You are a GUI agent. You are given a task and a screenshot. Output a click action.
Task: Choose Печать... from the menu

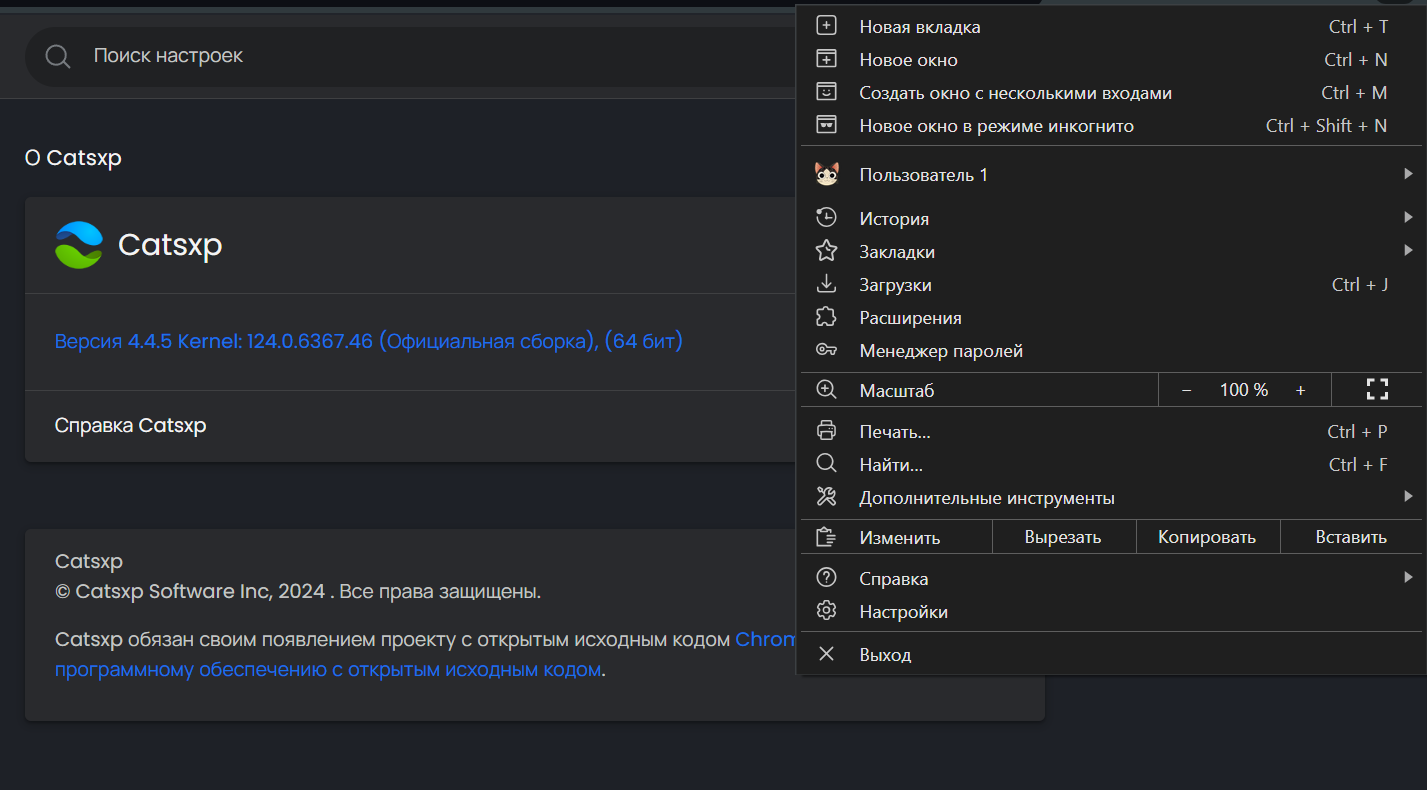coord(1111,432)
